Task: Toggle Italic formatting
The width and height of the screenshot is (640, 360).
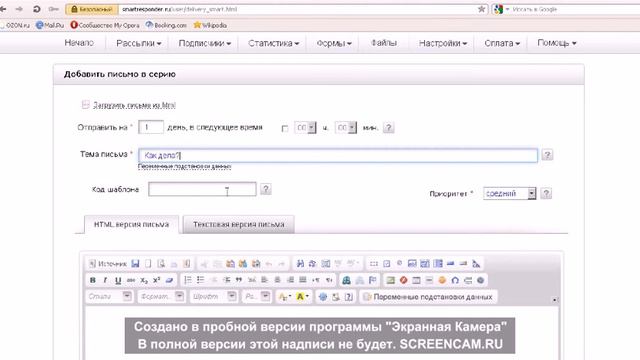Action: coord(105,280)
